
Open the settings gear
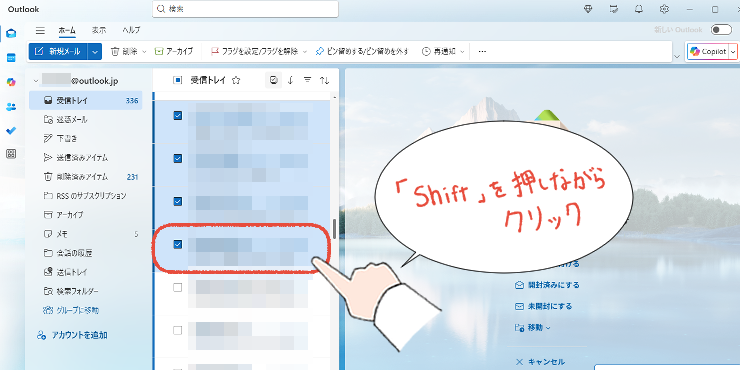click(664, 9)
